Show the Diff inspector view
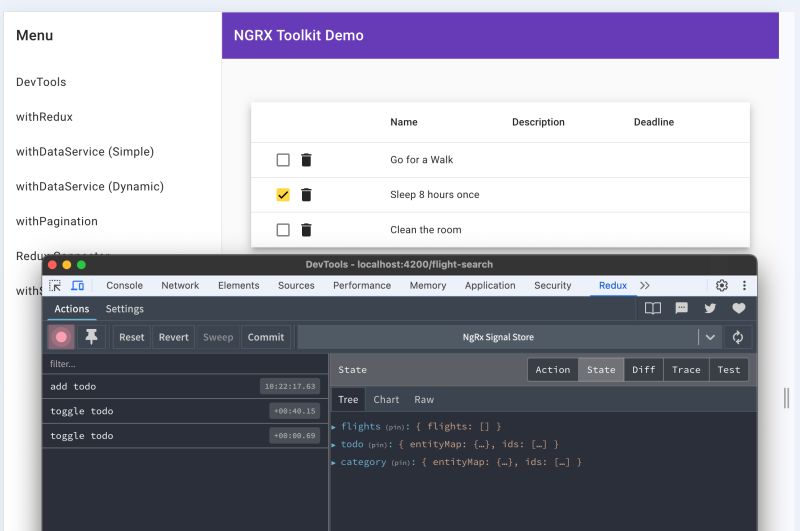Screen dimensions: 800x531 pos(643,370)
